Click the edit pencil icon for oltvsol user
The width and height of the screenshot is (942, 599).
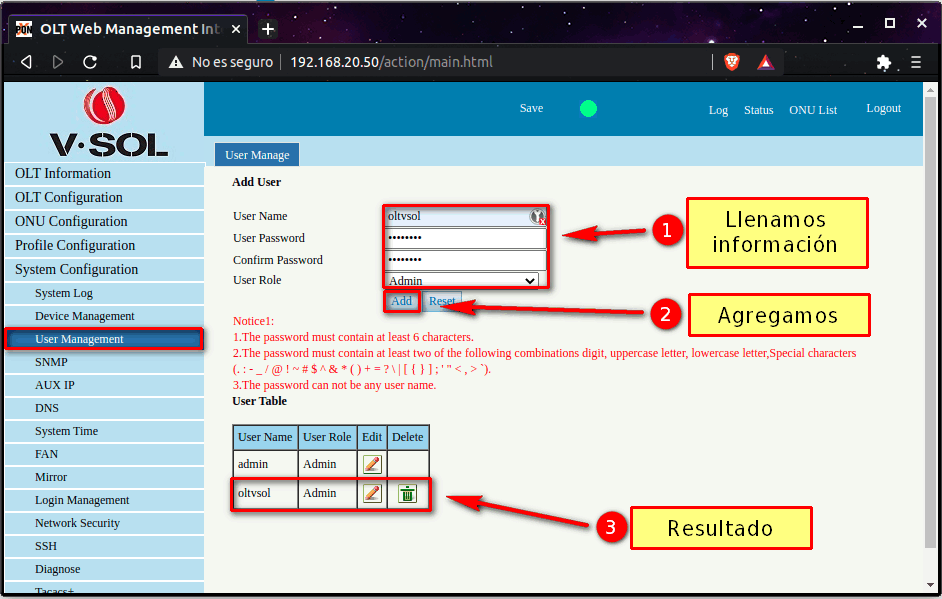click(372, 493)
